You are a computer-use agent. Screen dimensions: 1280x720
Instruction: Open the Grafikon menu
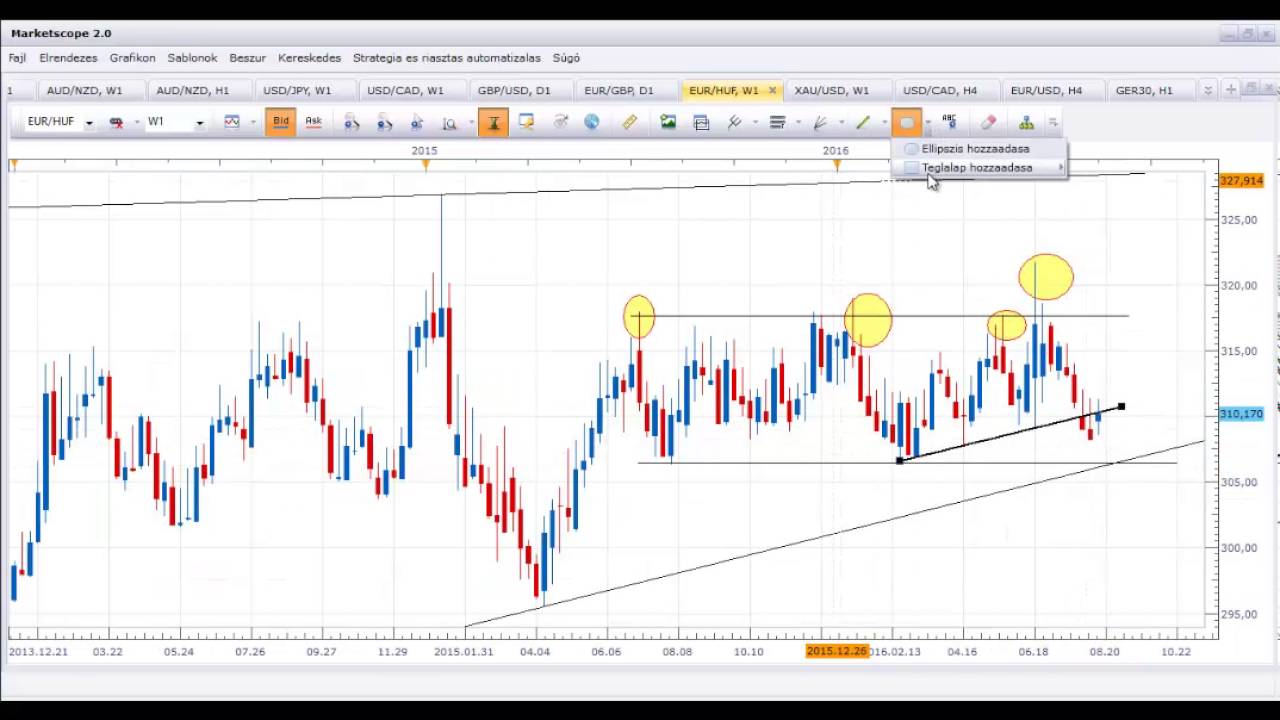(132, 58)
